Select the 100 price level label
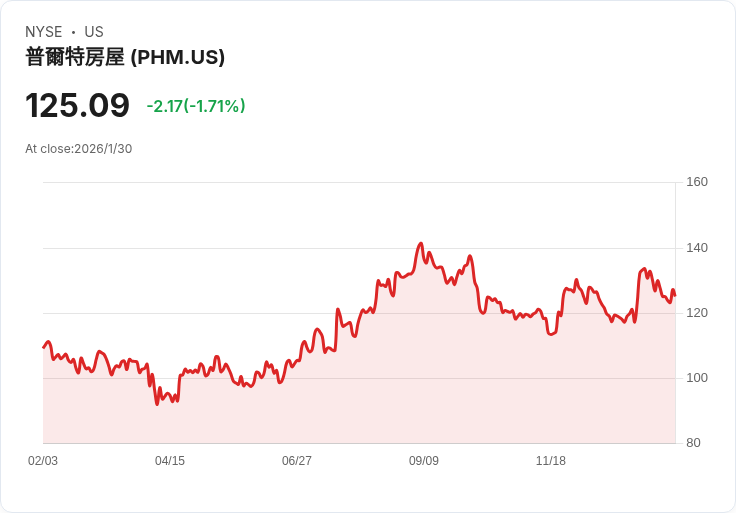The width and height of the screenshot is (736, 513). [x=697, y=378]
